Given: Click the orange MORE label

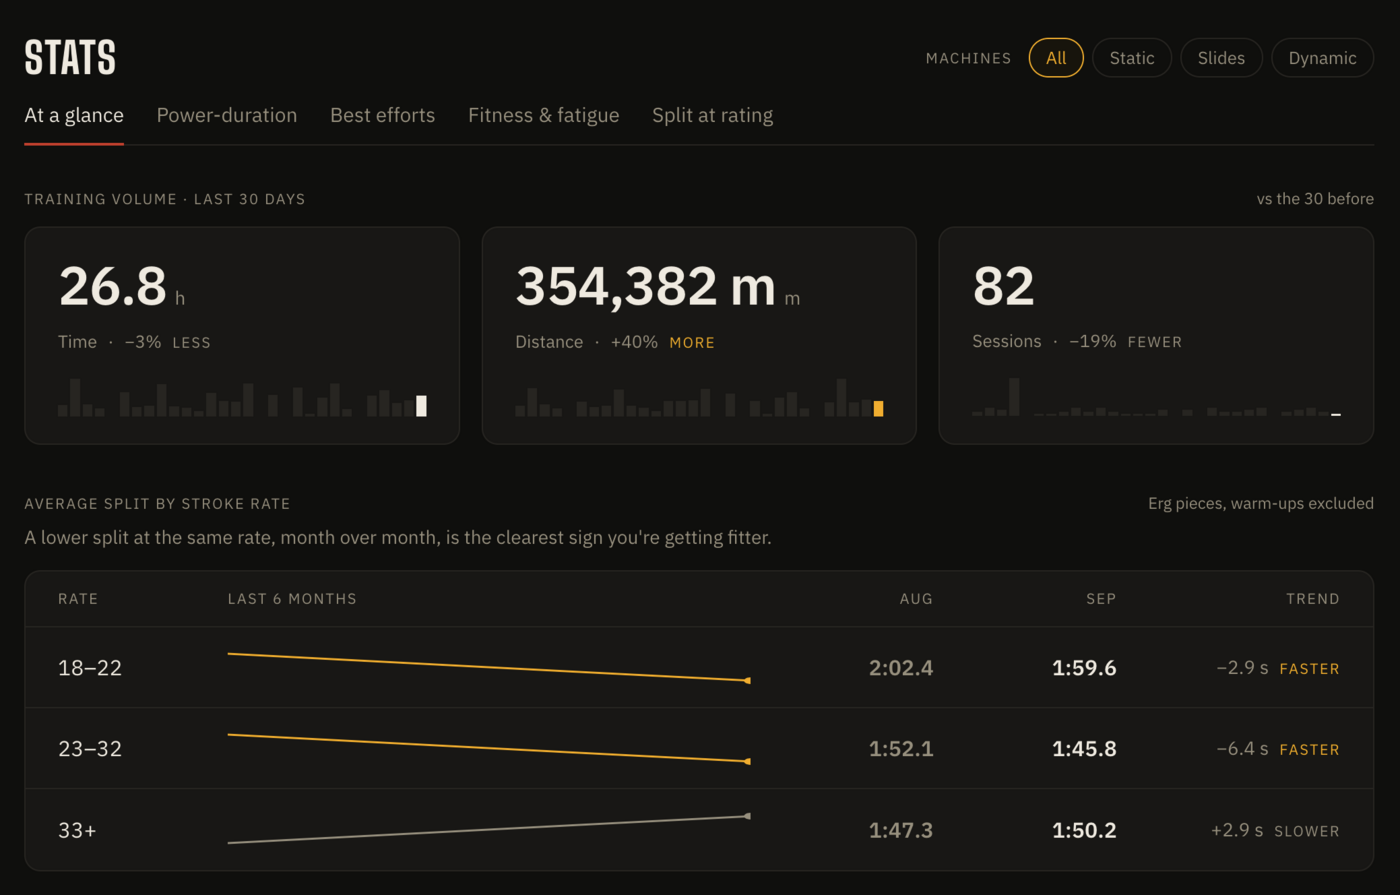Looking at the screenshot, I should click(x=692, y=343).
